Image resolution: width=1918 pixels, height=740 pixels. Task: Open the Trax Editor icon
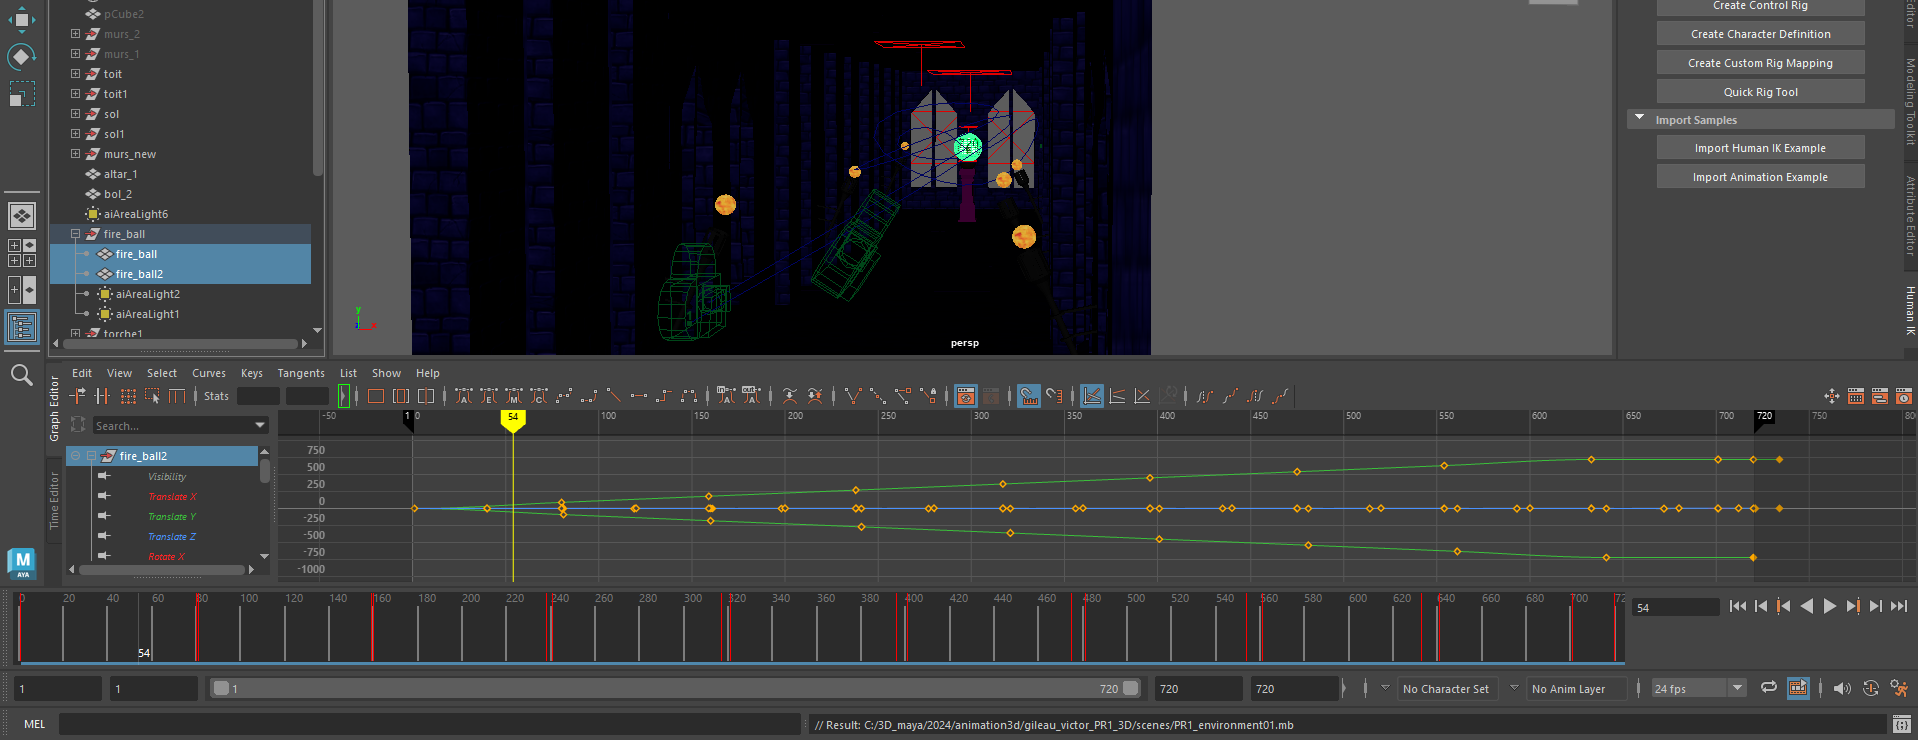pos(1880,396)
